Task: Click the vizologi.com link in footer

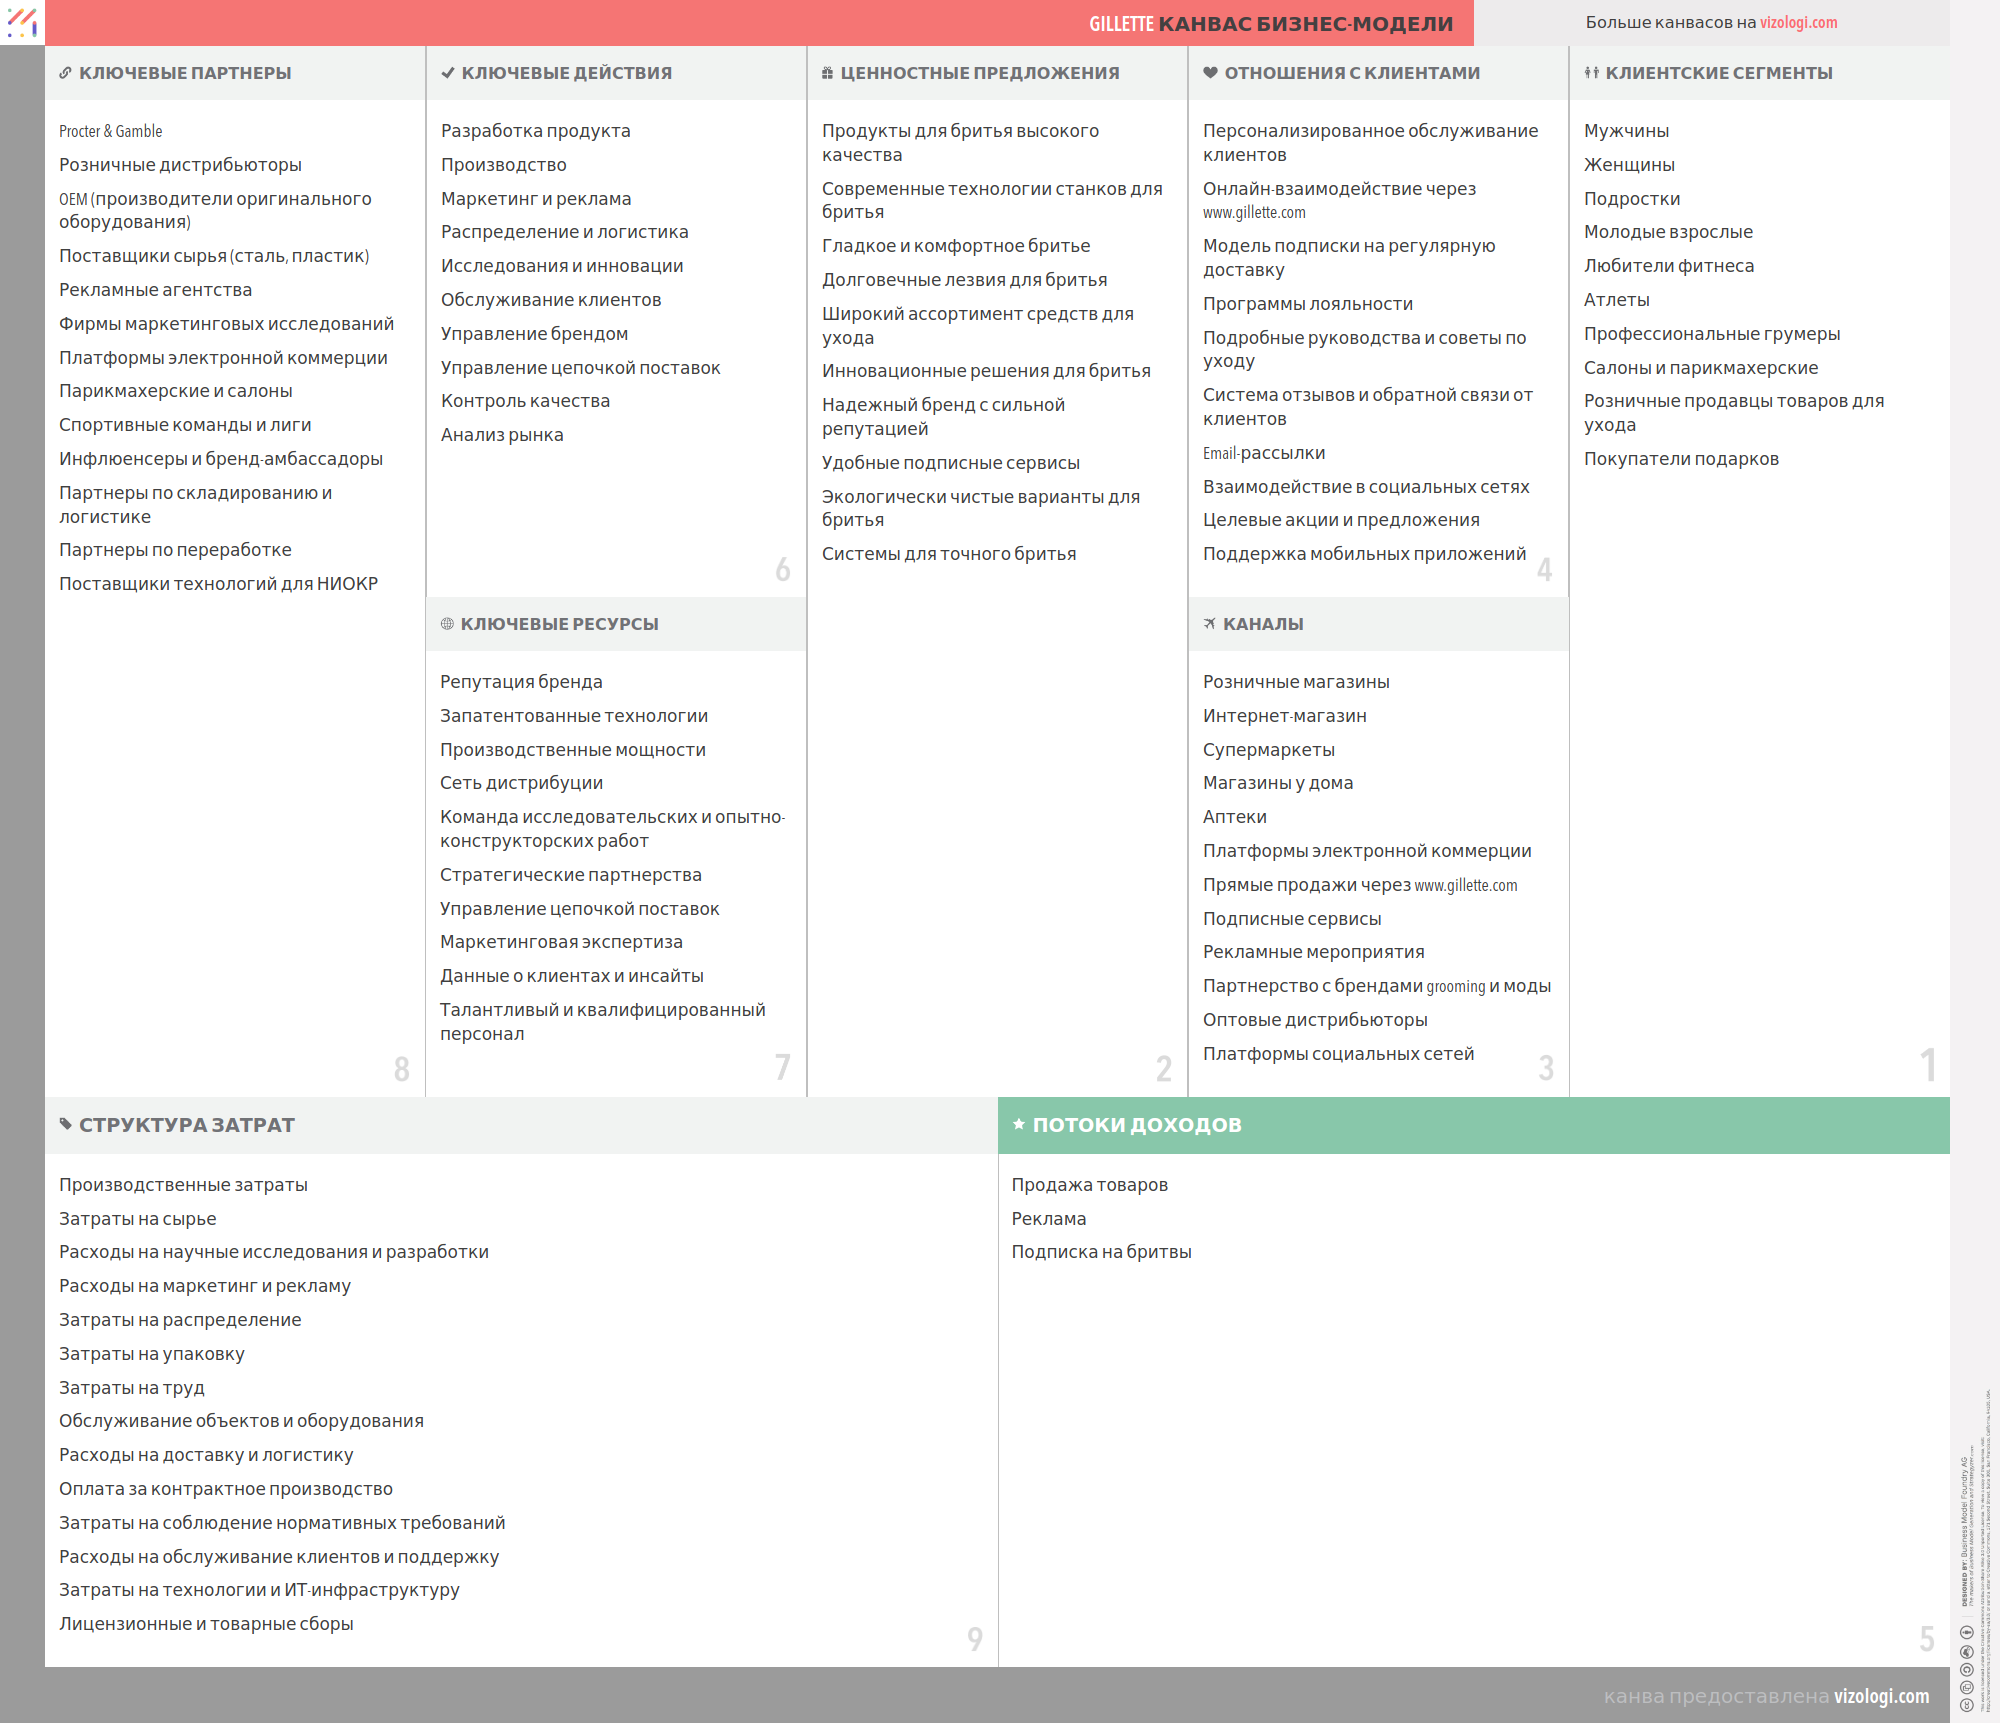Action: click(1881, 1696)
